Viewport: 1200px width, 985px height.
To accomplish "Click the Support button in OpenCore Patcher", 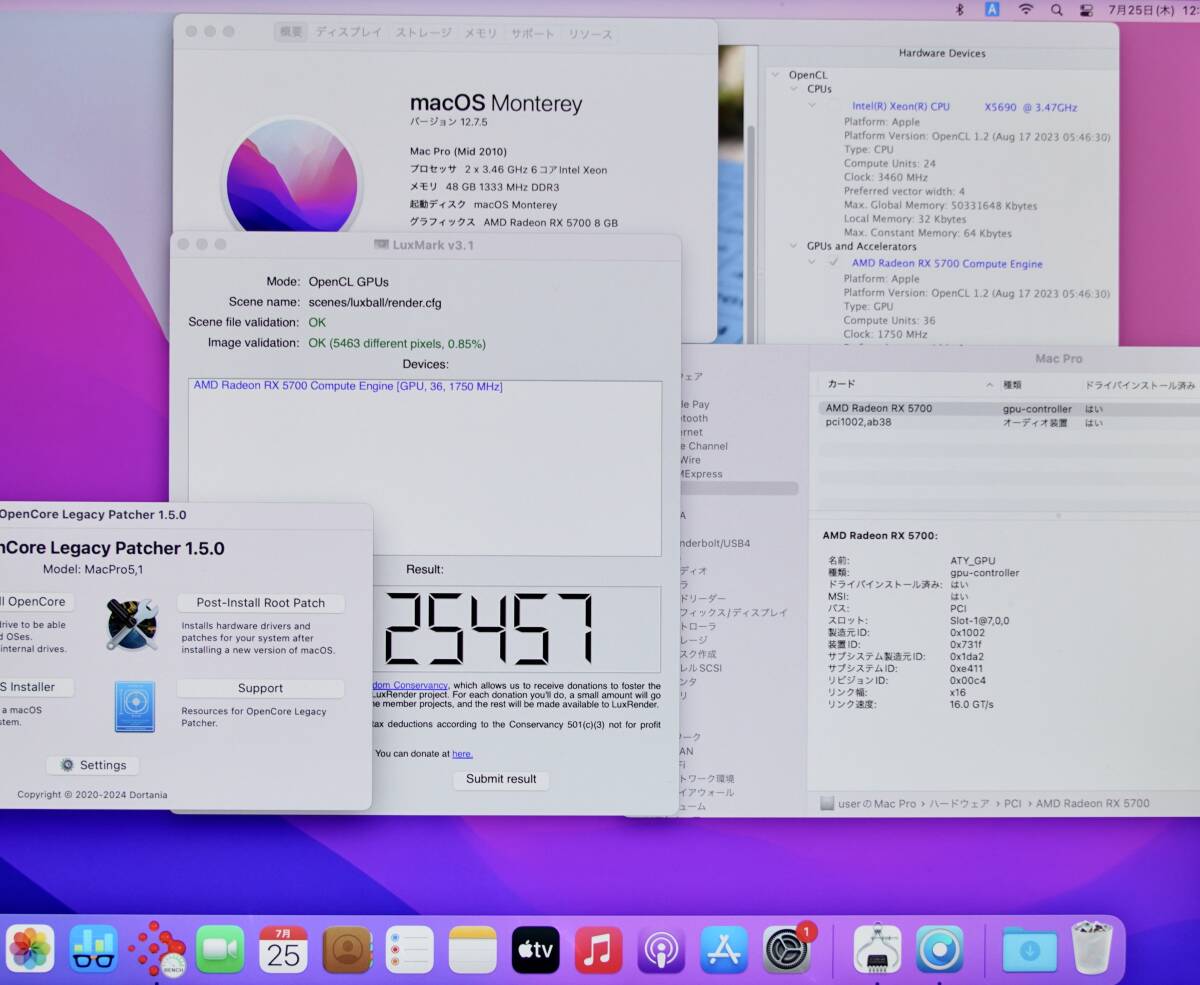I will (x=261, y=688).
